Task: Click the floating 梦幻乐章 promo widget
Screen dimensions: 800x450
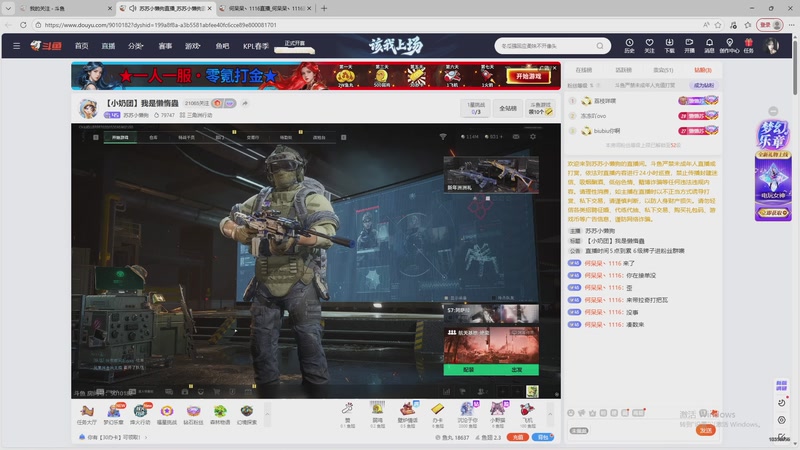Action: pyautogui.click(x=773, y=170)
